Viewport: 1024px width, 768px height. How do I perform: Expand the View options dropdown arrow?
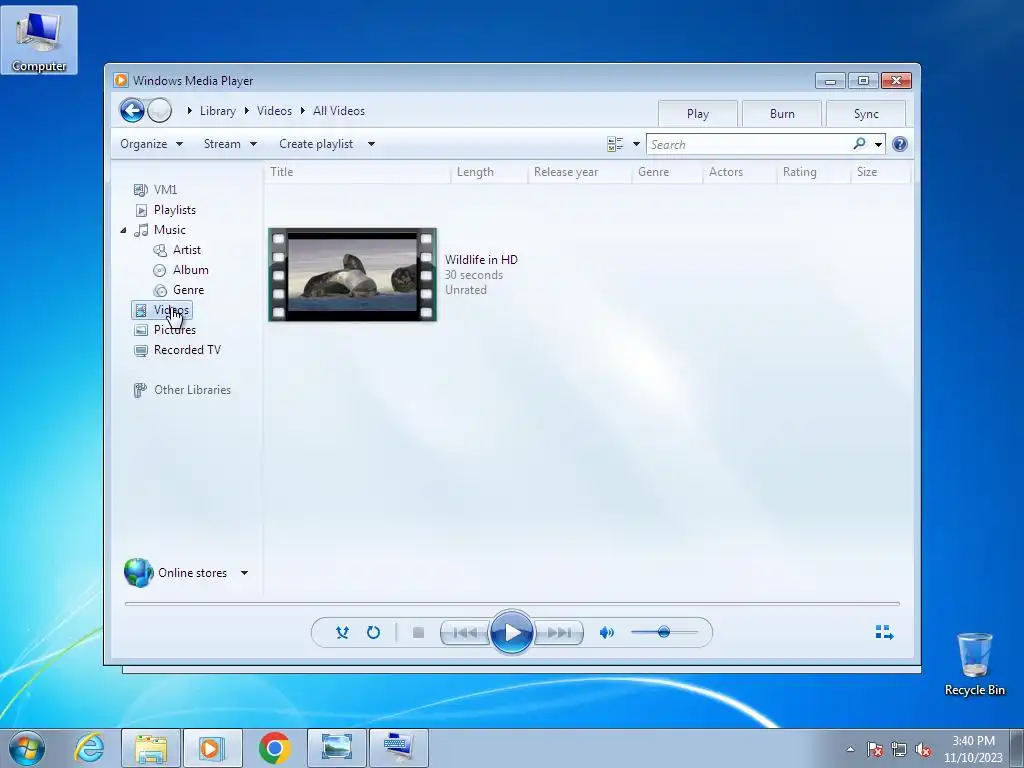[636, 144]
